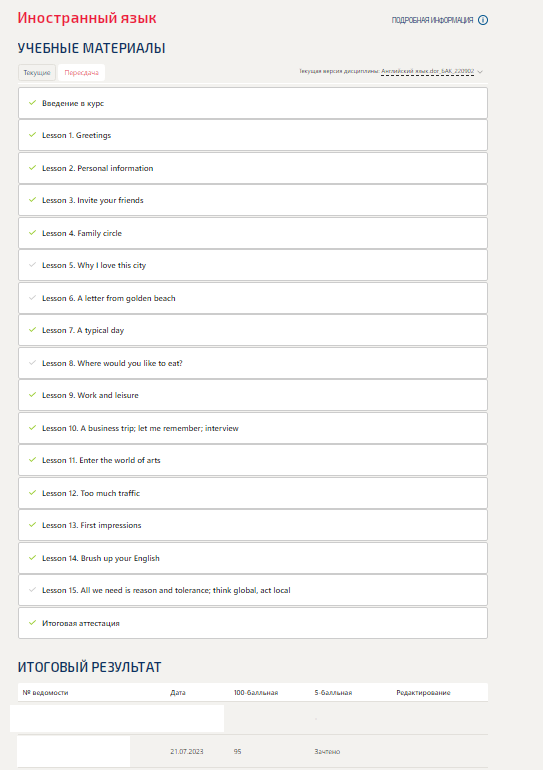This screenshot has height=770, width=543.
Task: Expand Lesson 6. A letter from golden beach
Action: coord(253,298)
